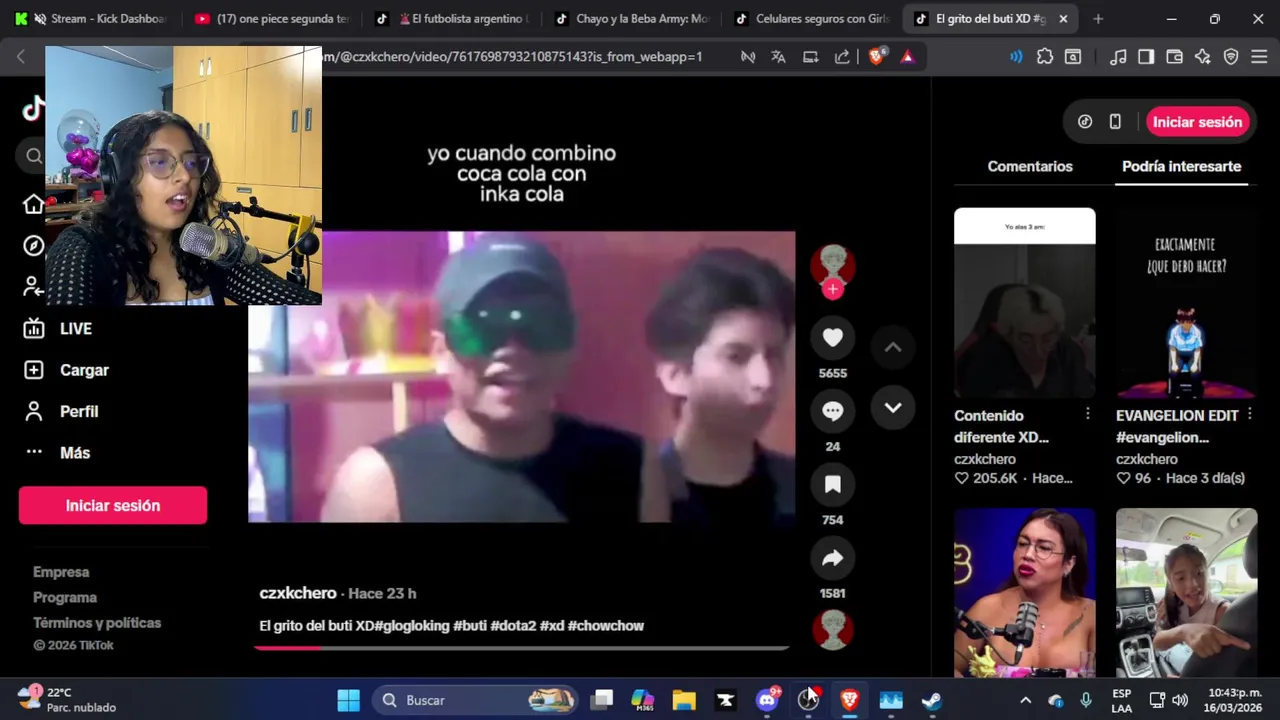The image size is (1280, 720).
Task: Click the Brave Rewards triangle icon
Action: pyautogui.click(x=907, y=57)
